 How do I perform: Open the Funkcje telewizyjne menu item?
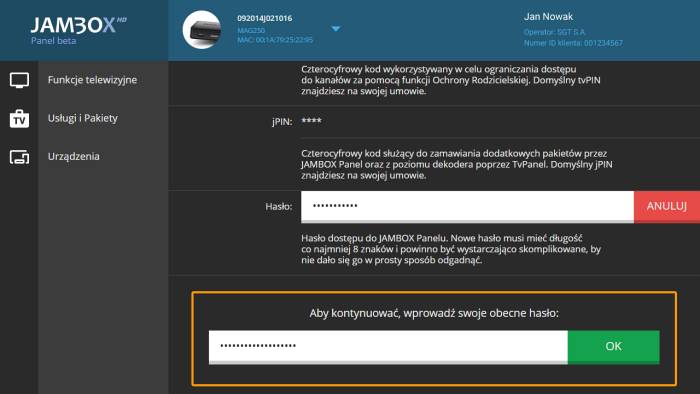[92, 80]
